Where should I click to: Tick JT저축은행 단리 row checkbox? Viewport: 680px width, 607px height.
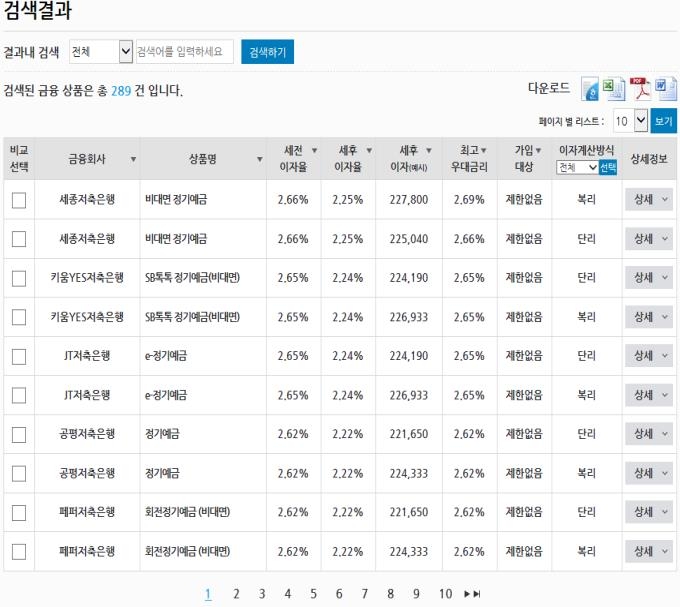point(19,356)
